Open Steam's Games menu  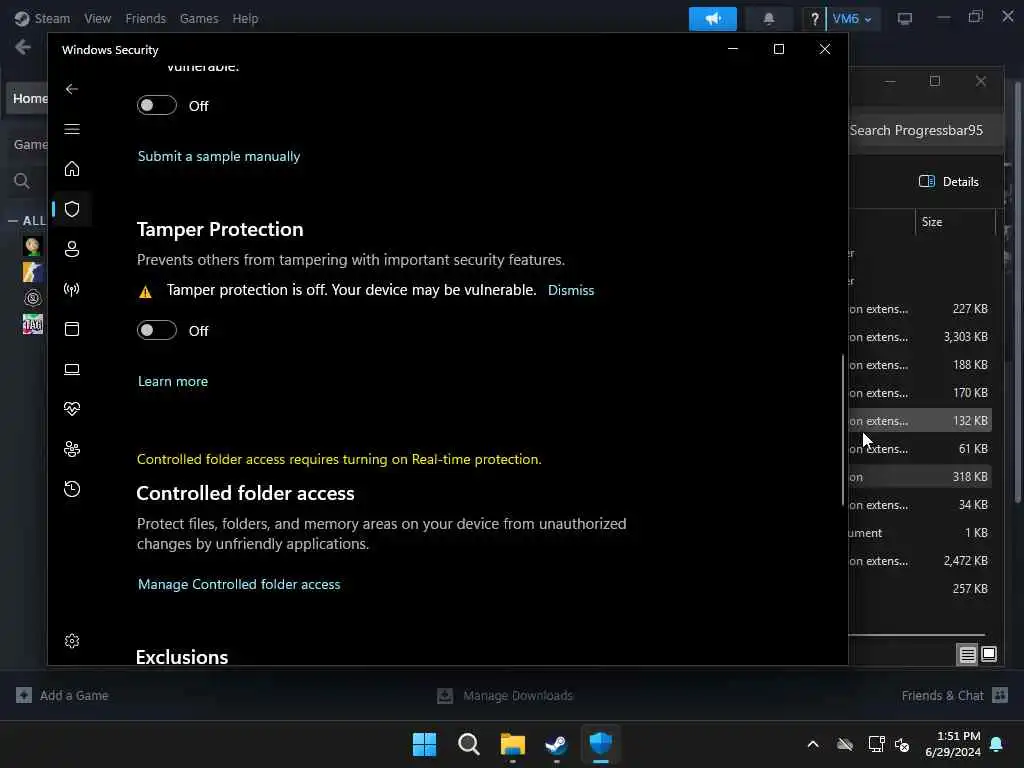click(x=199, y=18)
